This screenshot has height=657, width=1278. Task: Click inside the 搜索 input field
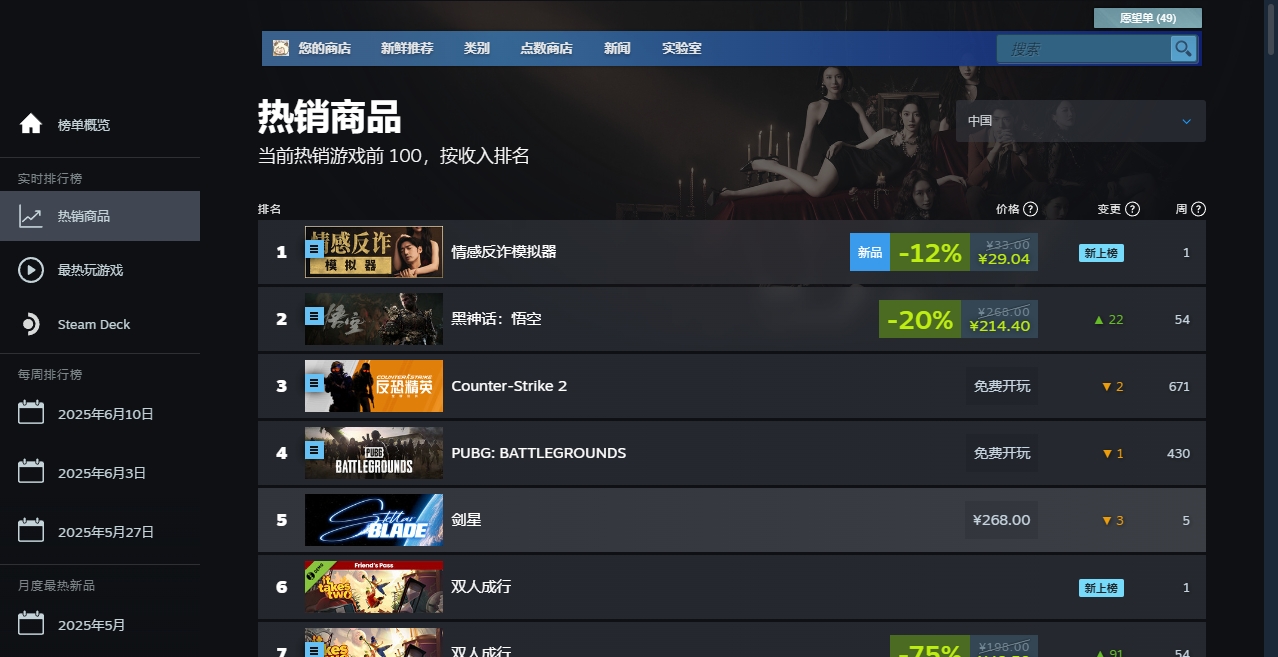[x=1084, y=49]
